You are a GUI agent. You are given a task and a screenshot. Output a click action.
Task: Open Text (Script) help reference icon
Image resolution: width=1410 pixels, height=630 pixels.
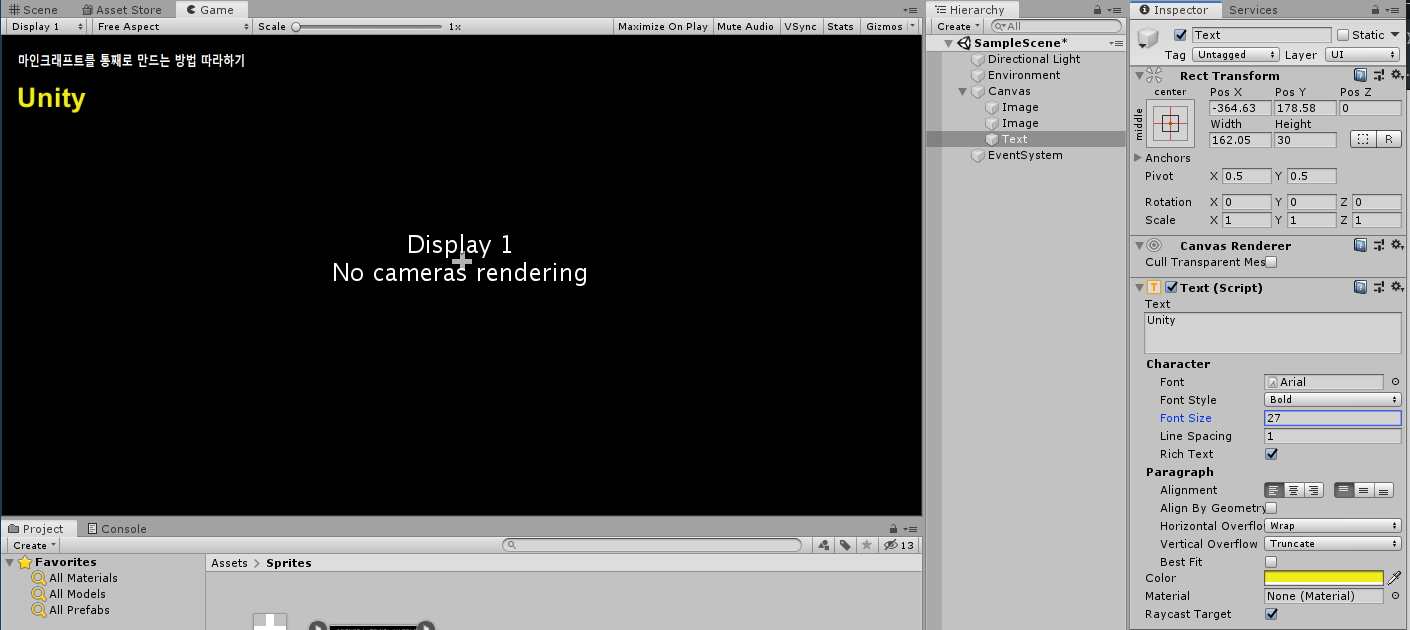click(1360, 287)
